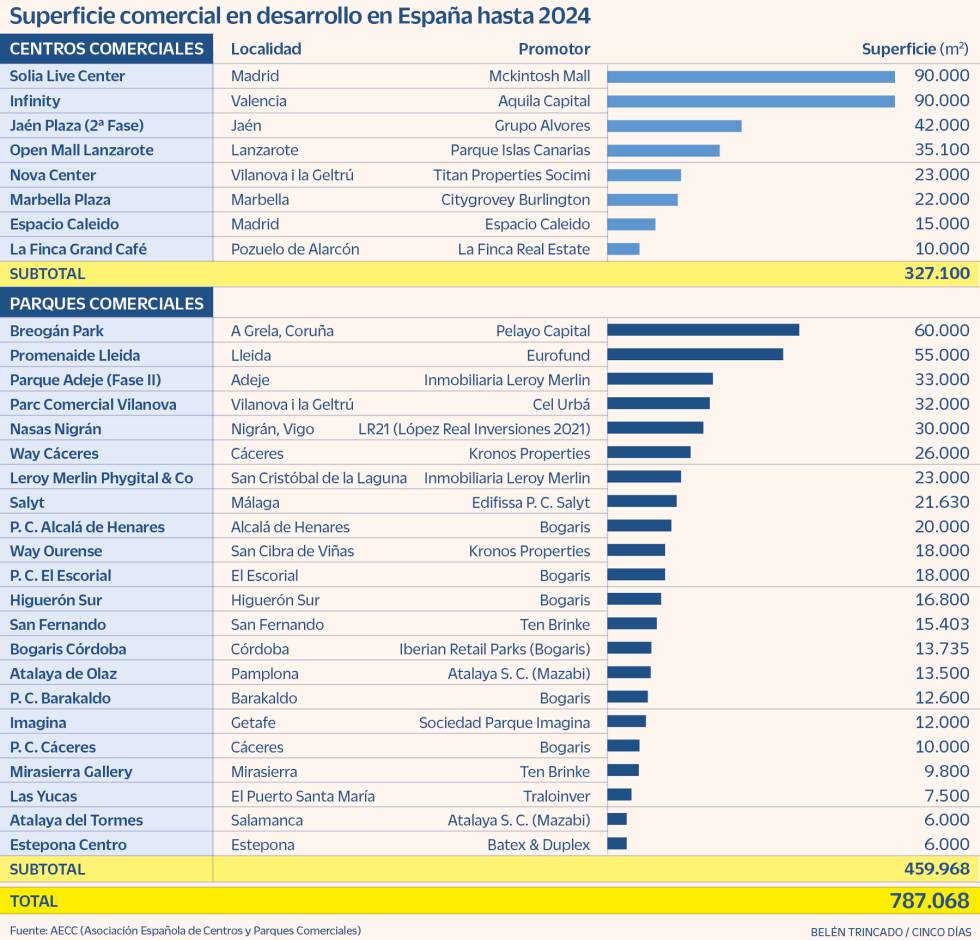Image resolution: width=980 pixels, height=940 pixels.
Task: Click the bar for Breogán Park
Action: click(703, 330)
